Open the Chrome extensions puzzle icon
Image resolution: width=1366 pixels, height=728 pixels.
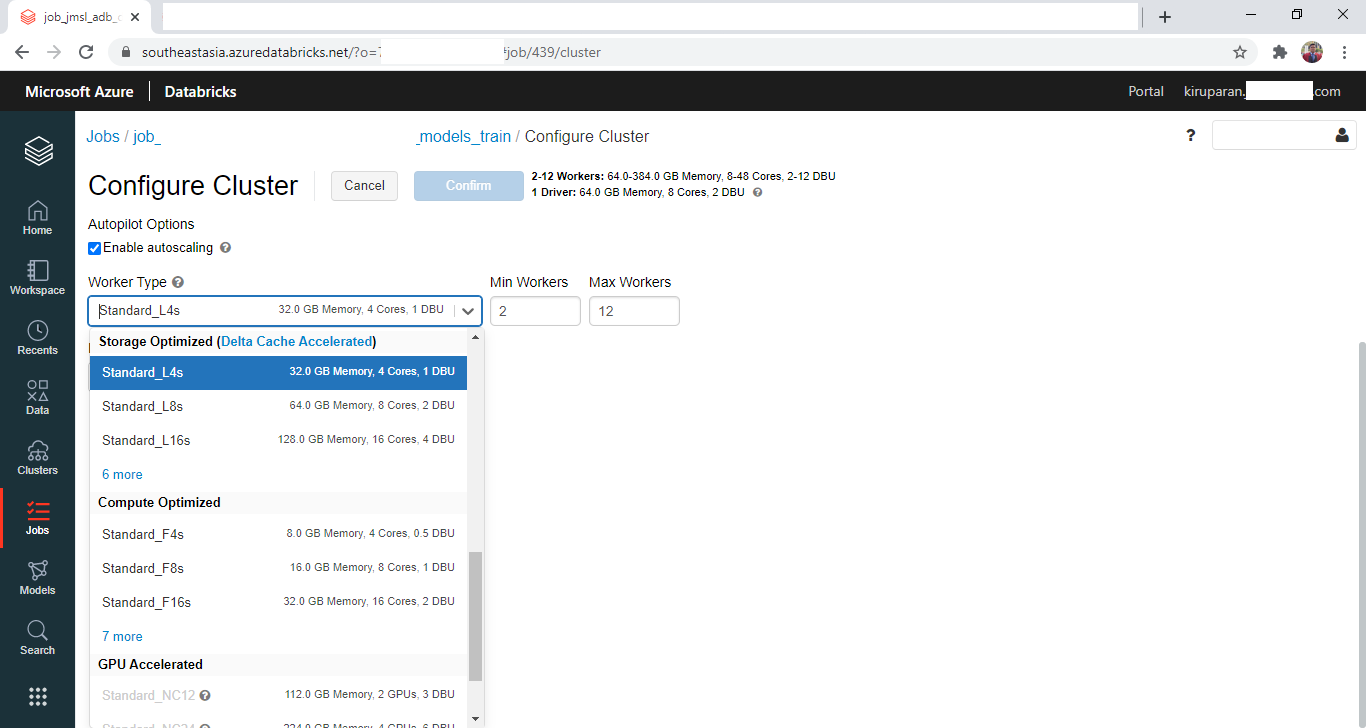coord(1279,52)
